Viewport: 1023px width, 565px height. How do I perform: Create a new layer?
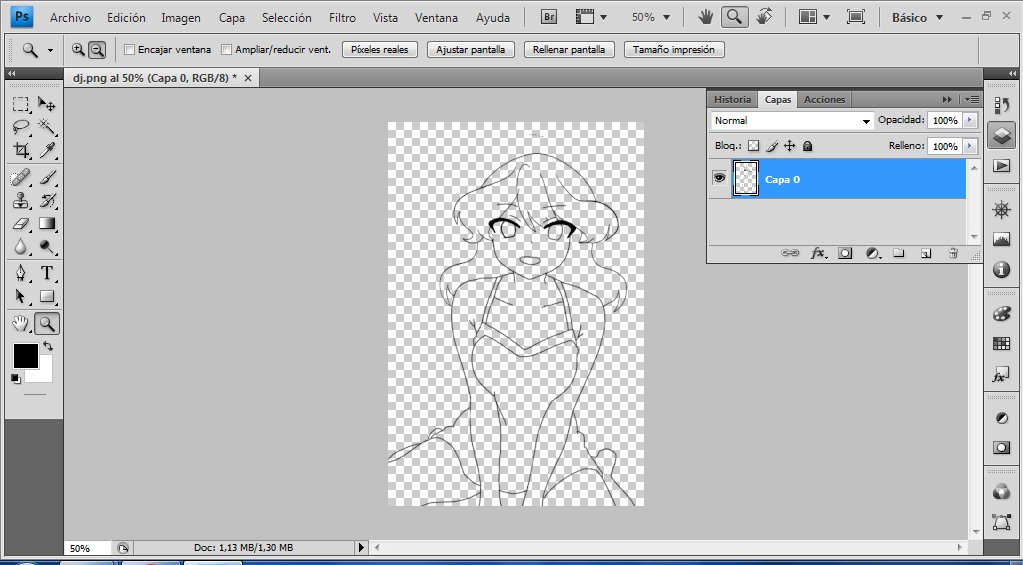[926, 253]
